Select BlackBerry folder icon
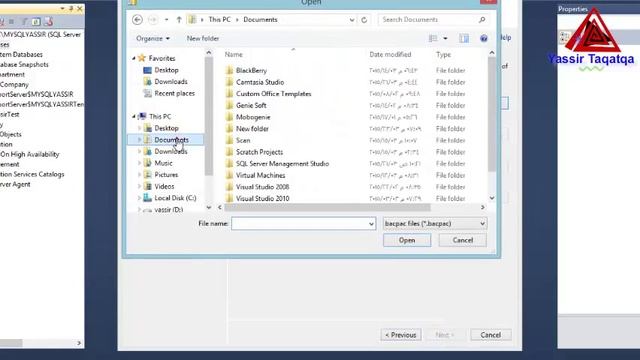 (x=229, y=70)
